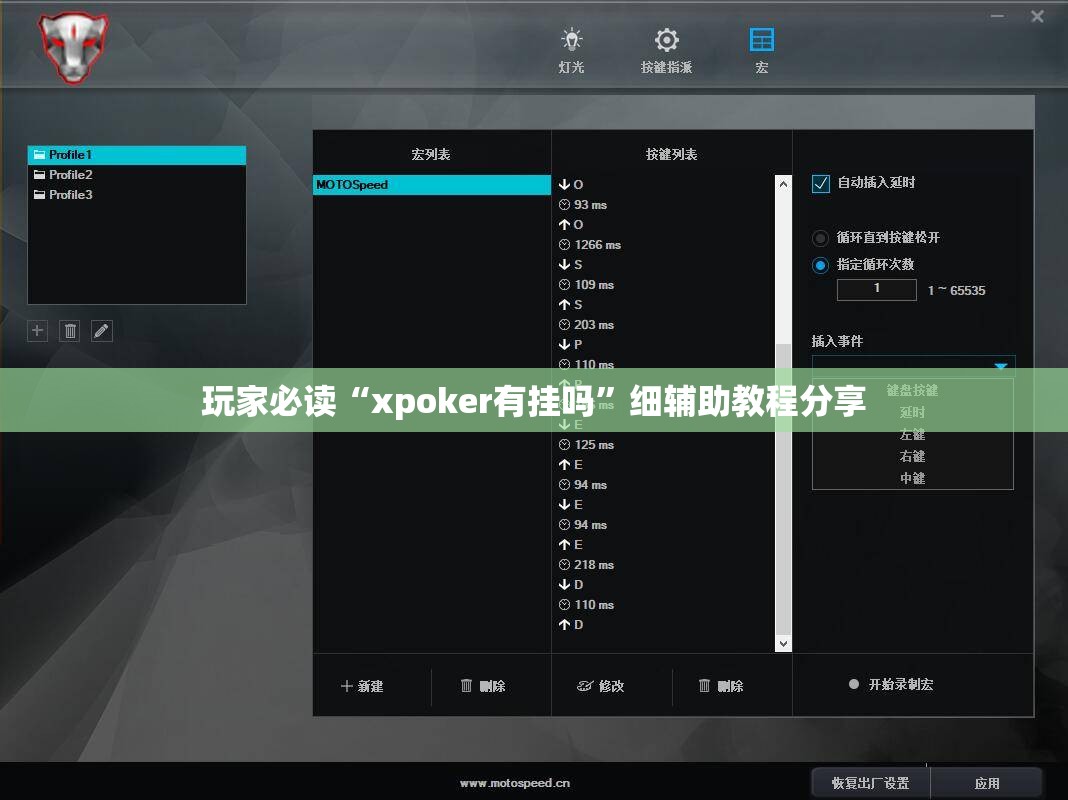Click 删除 under the macro list
Viewport: 1068px width, 800px height.
[483, 686]
